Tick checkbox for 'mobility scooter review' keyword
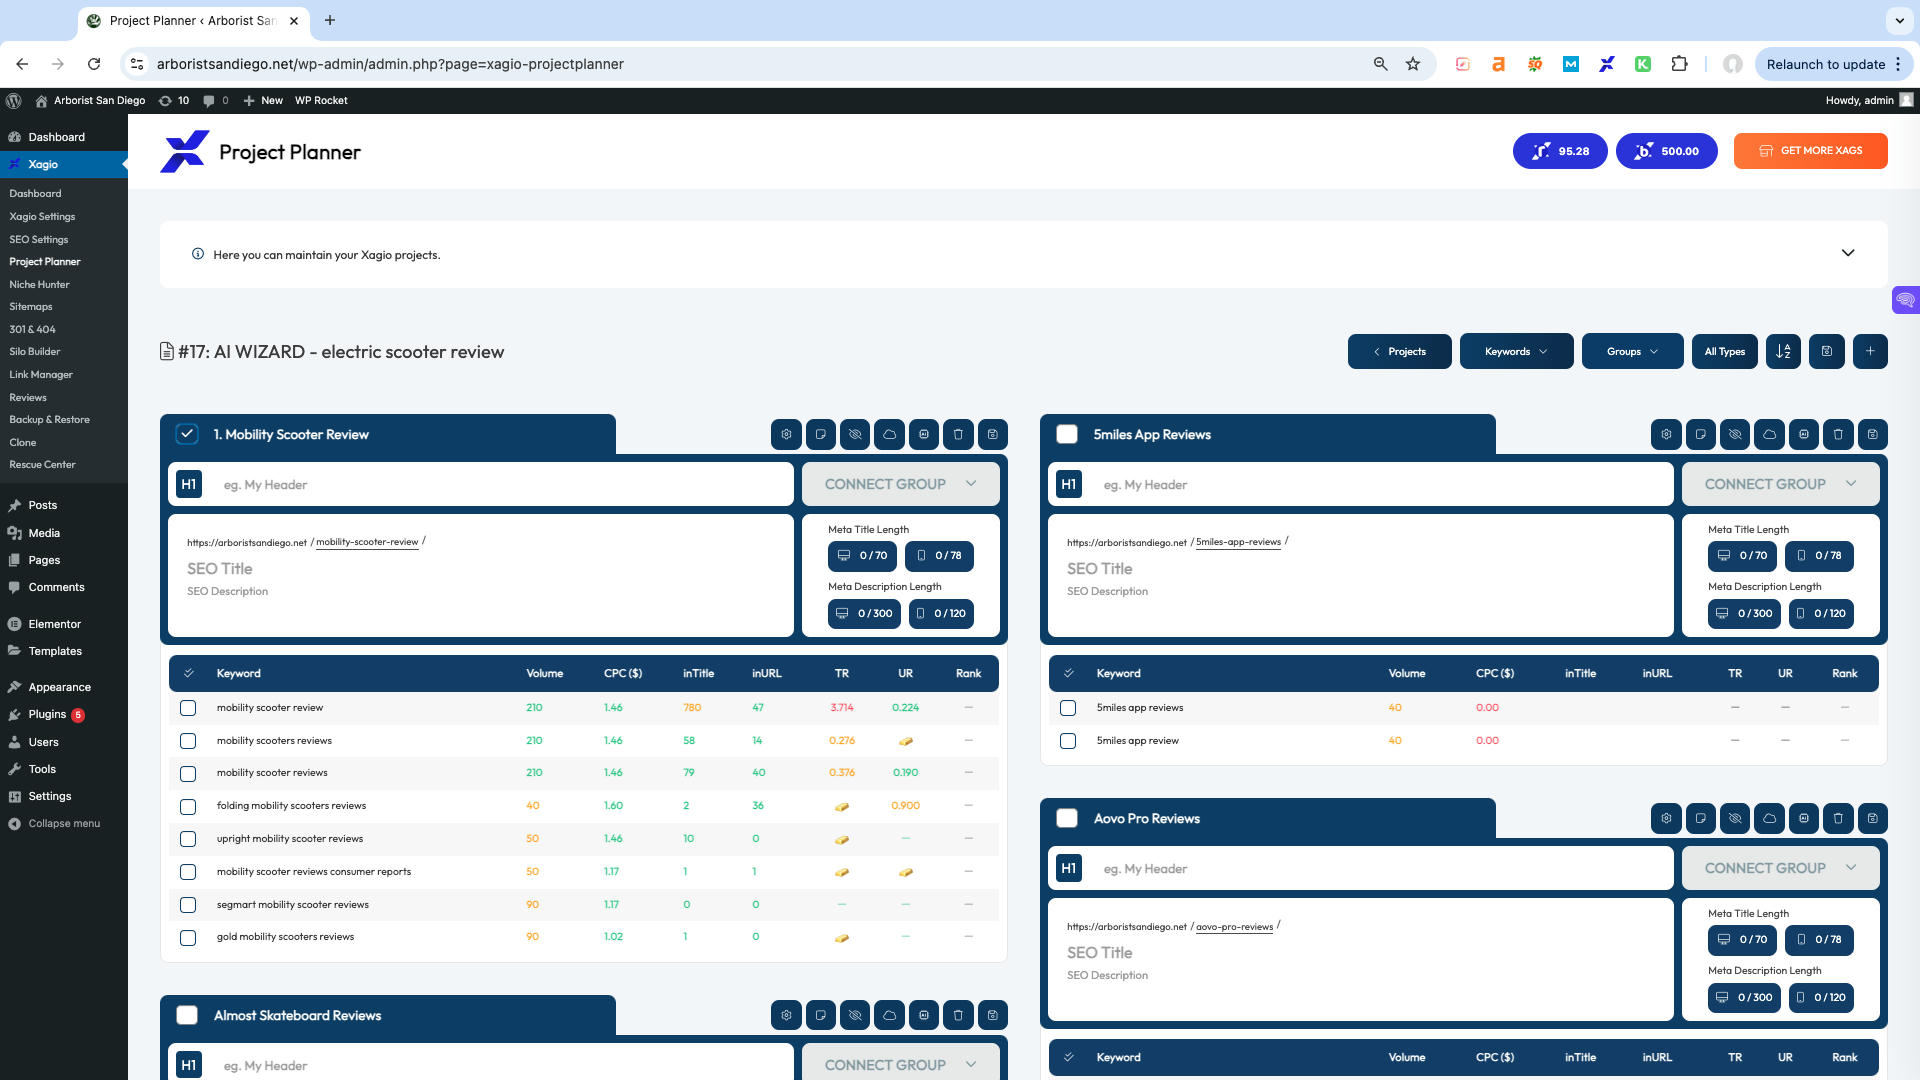Screen dimensions: 1920x1080 pos(188,708)
